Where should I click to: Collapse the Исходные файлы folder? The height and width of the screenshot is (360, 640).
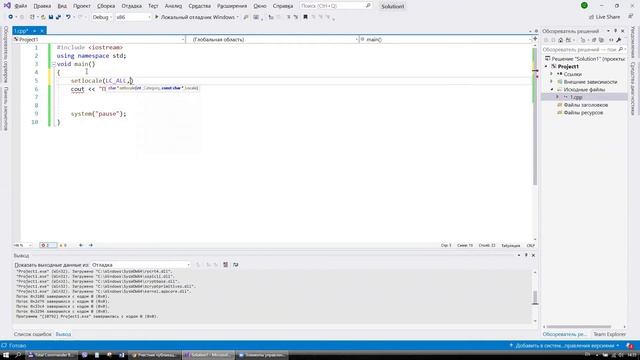pos(551,89)
